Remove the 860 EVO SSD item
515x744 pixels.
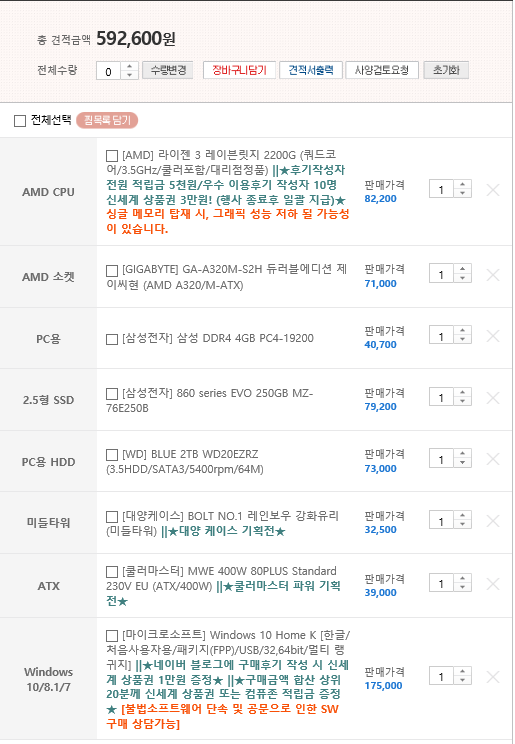point(493,398)
